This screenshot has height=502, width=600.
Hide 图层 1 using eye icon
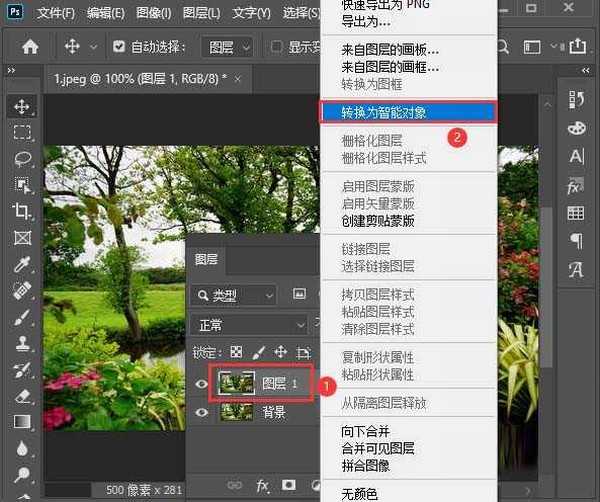tap(202, 384)
